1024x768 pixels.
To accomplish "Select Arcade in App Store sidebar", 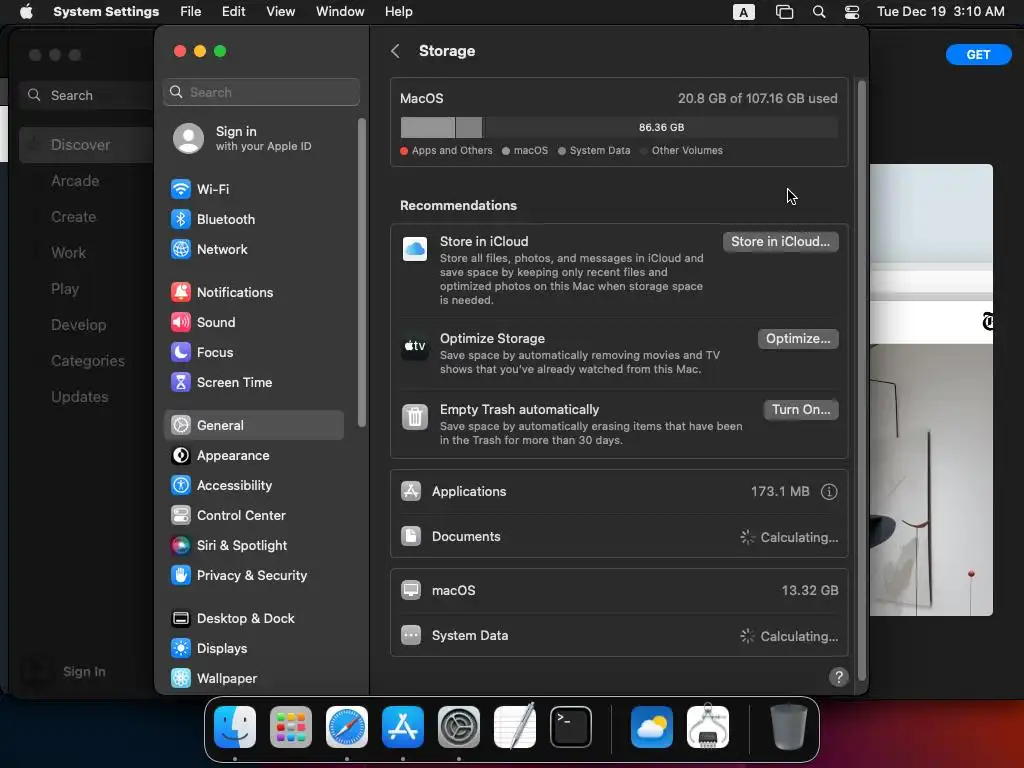I will pos(86,181).
